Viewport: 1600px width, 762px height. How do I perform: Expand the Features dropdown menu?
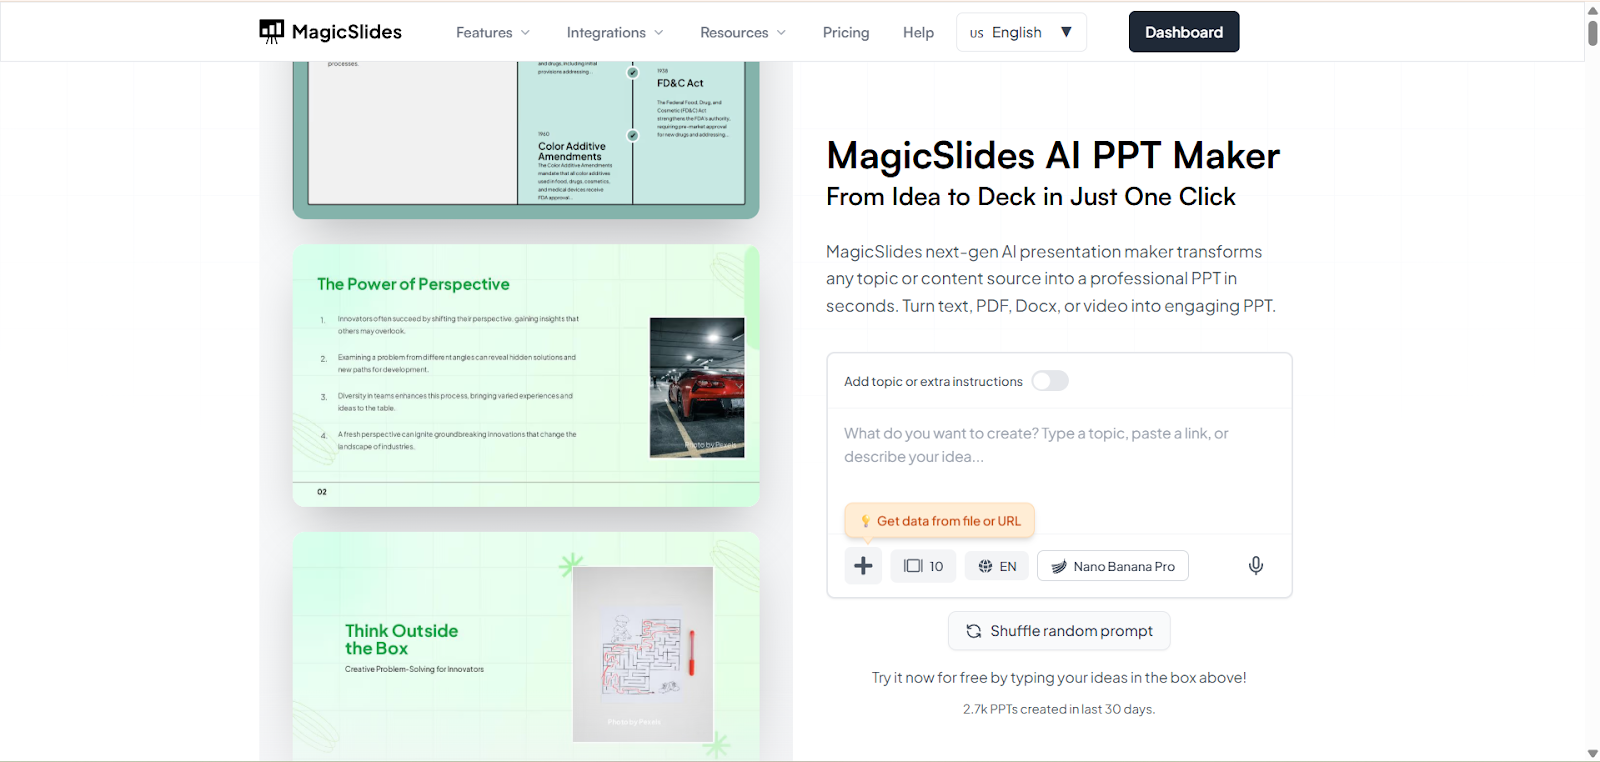493,32
